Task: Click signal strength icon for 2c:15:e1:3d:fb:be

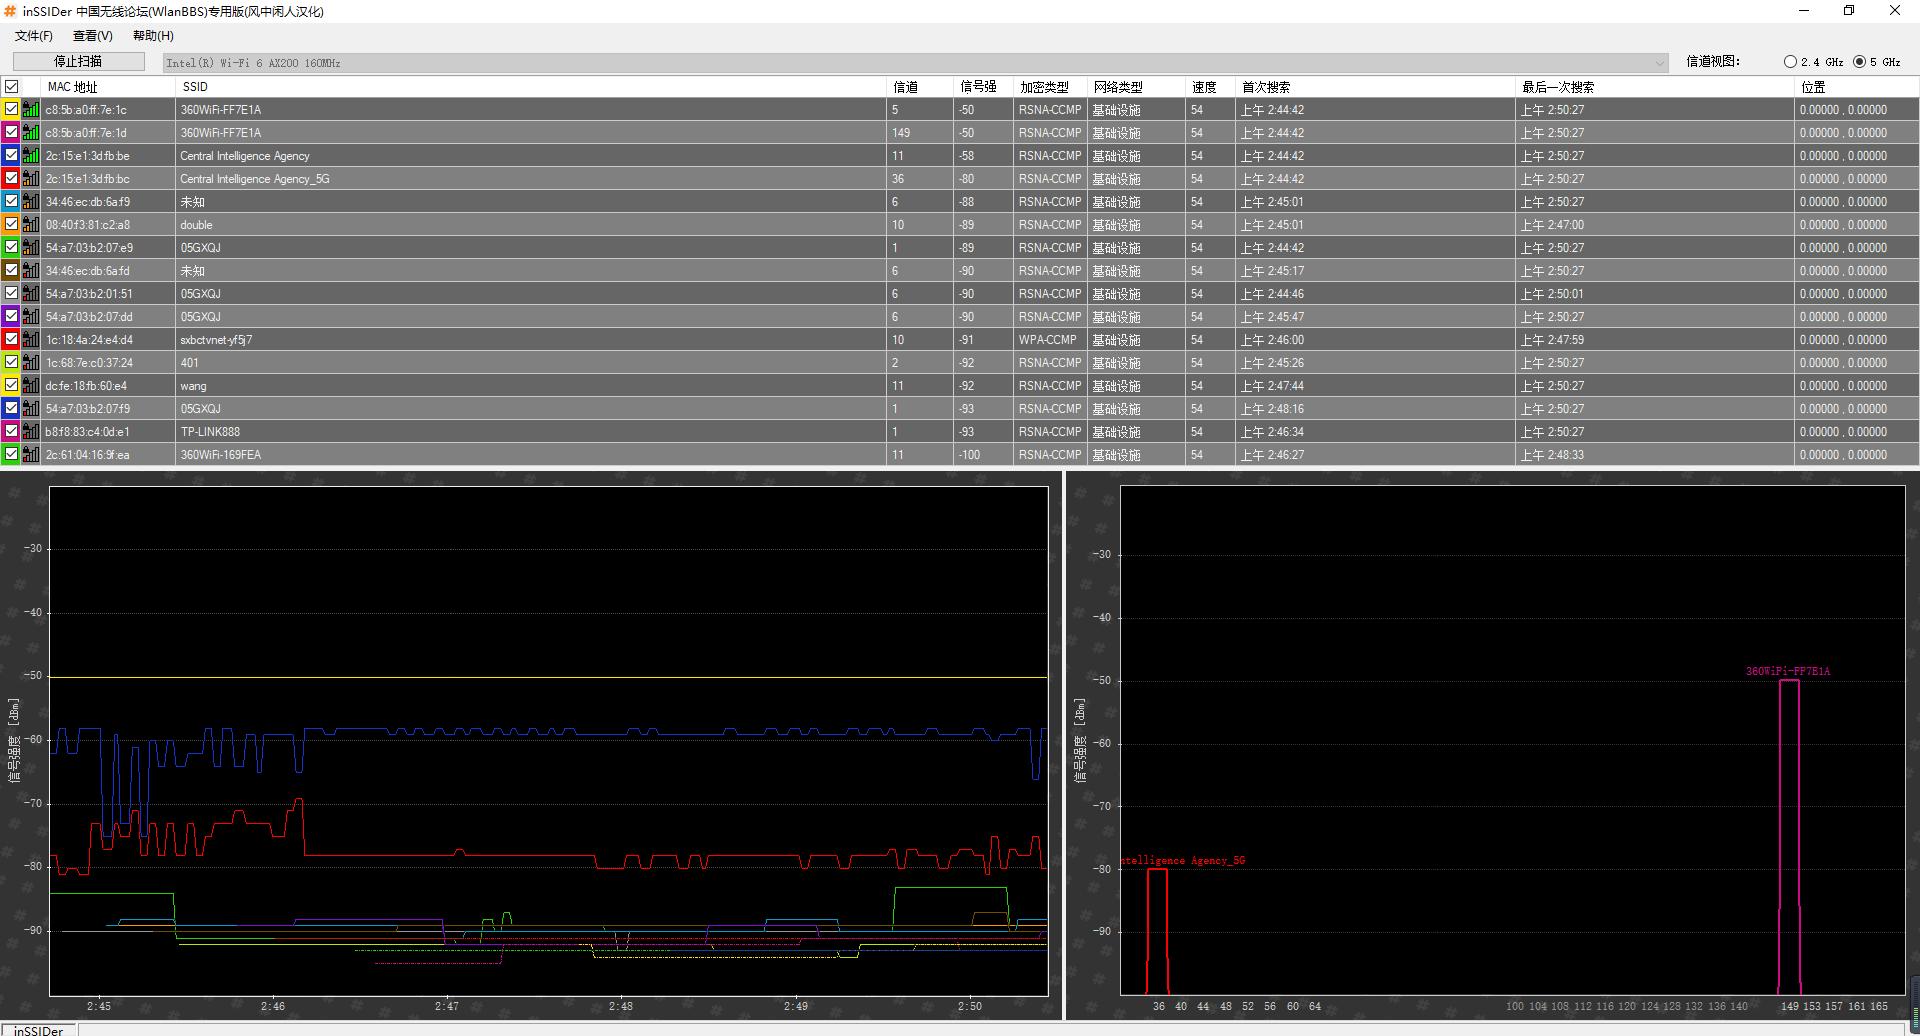Action: pos(31,156)
